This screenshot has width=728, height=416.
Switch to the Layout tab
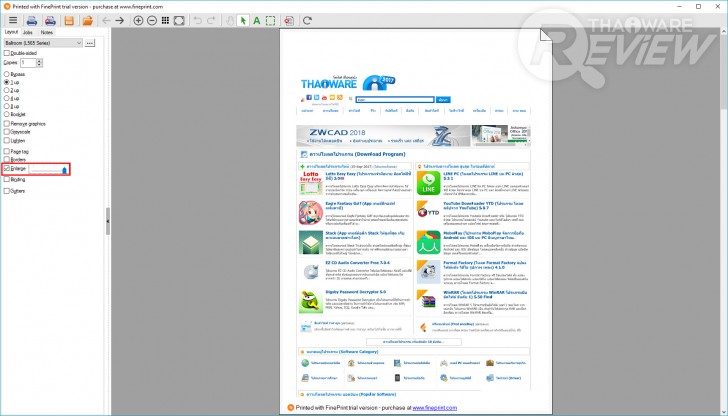(11, 32)
